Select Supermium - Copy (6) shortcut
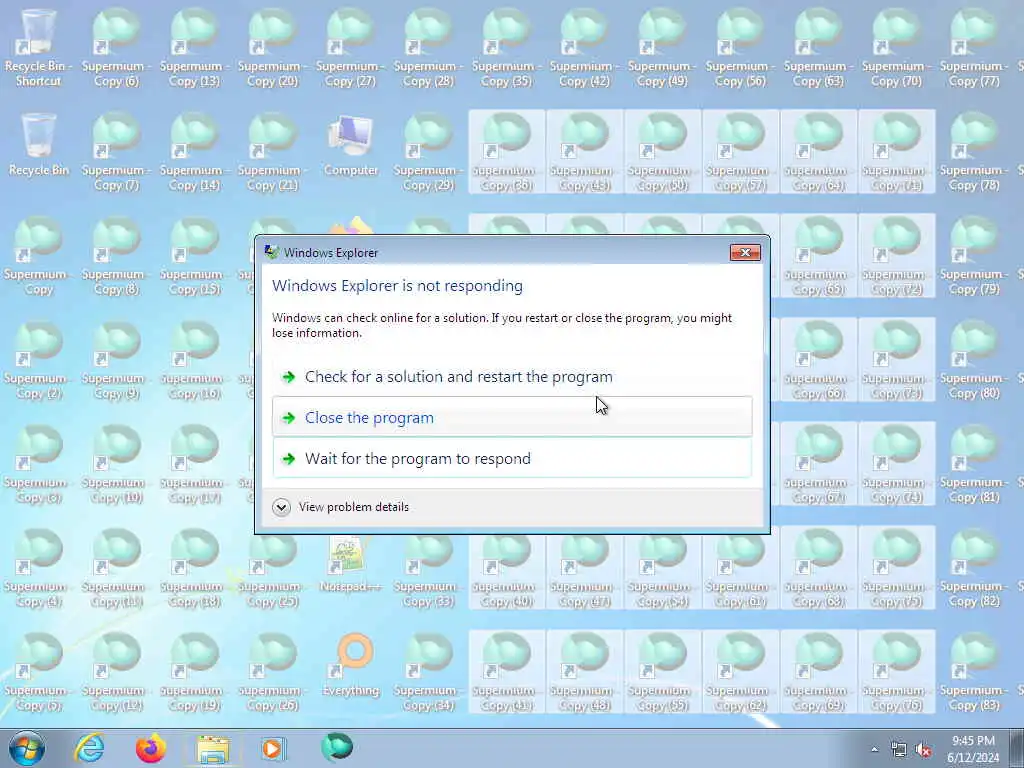This screenshot has width=1024, height=768. (116, 48)
